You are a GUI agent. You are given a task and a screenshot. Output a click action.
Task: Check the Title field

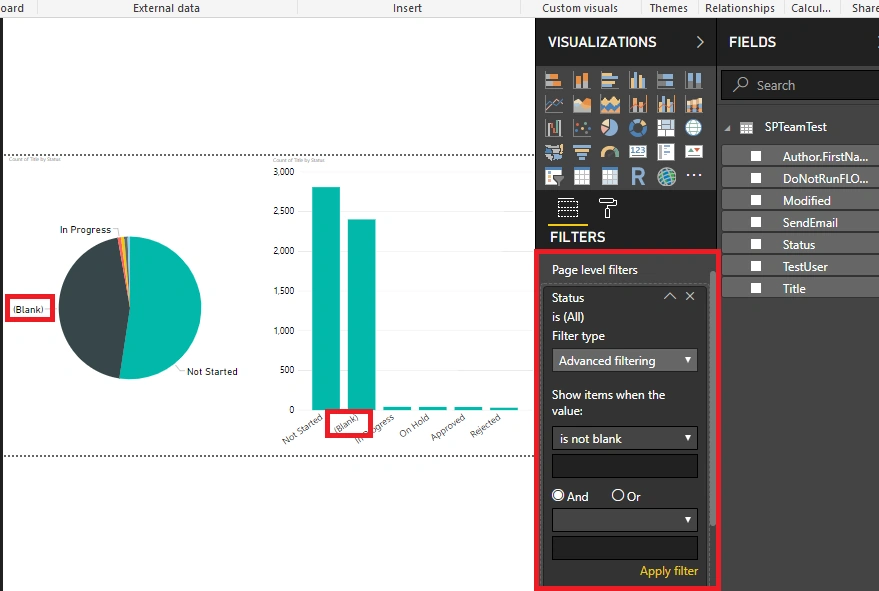pos(756,289)
